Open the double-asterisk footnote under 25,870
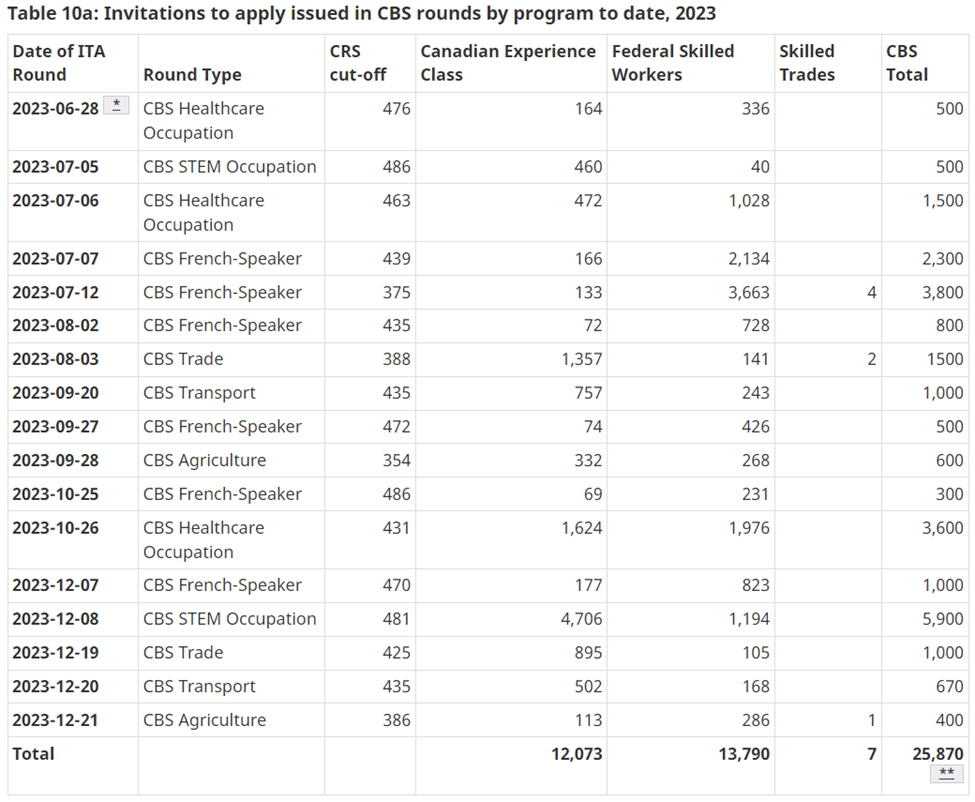Screen dimensions: 975x802 946,773
